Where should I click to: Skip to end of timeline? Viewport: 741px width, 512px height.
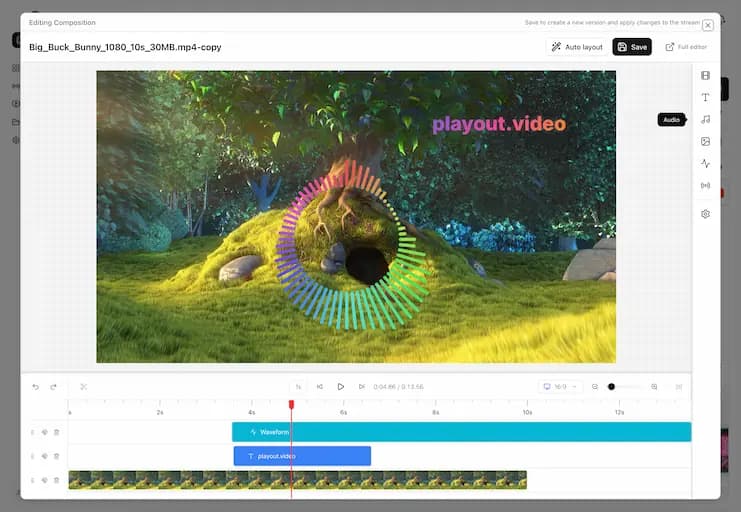(x=362, y=387)
